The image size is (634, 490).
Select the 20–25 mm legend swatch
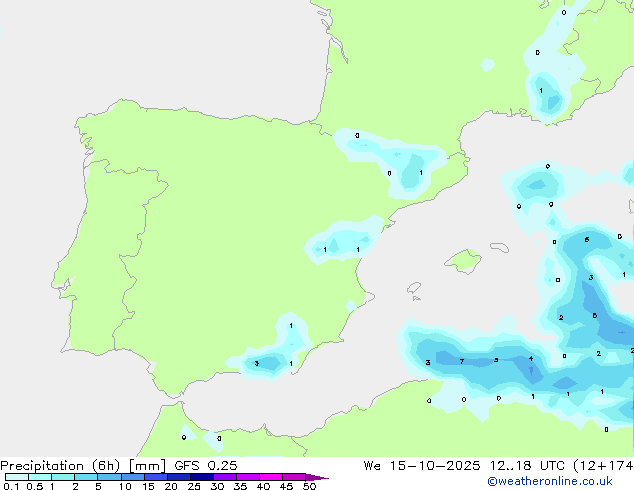(179, 477)
